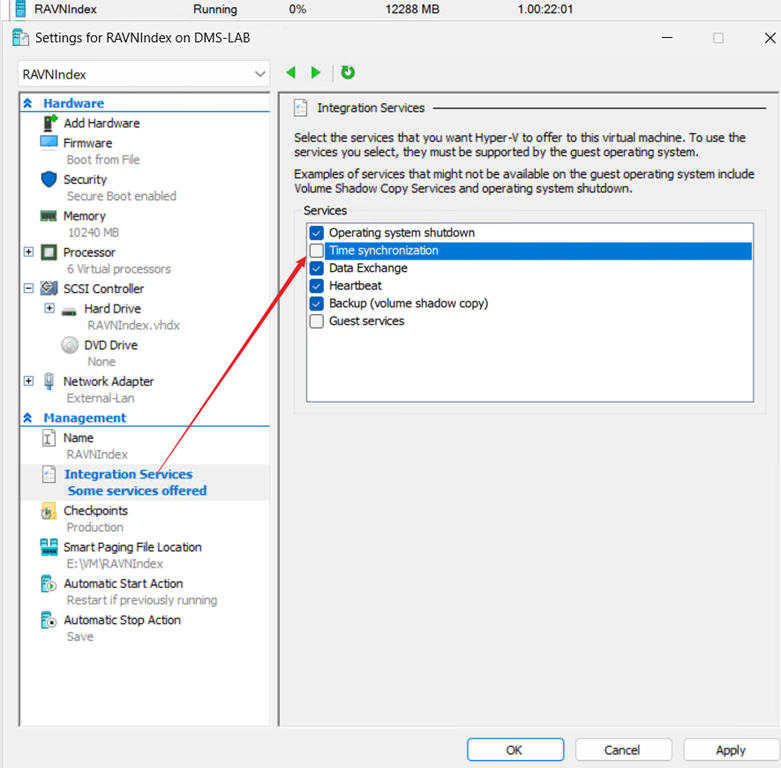
Task: Expand the Network Adapter tree node
Action: tap(28, 381)
